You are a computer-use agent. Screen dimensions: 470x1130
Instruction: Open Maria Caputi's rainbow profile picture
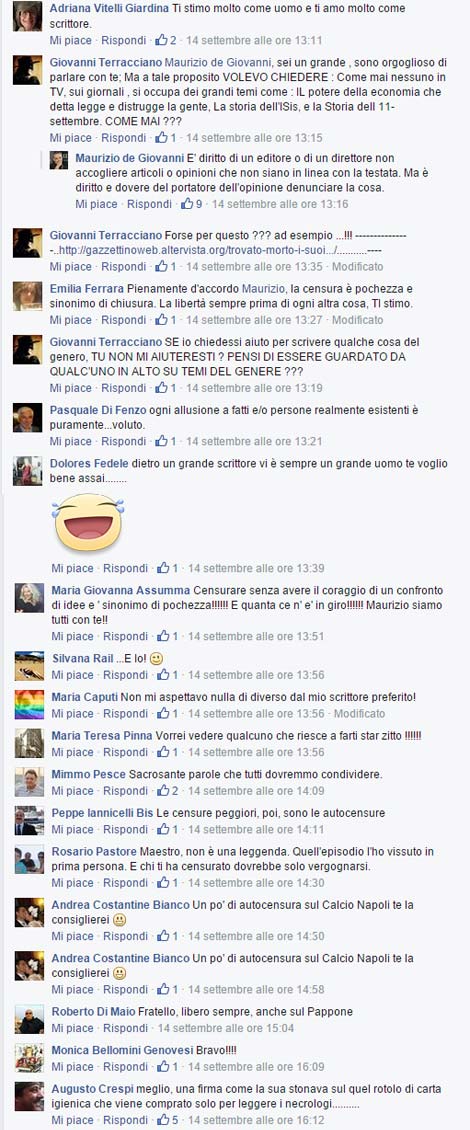pyautogui.click(x=30, y=704)
